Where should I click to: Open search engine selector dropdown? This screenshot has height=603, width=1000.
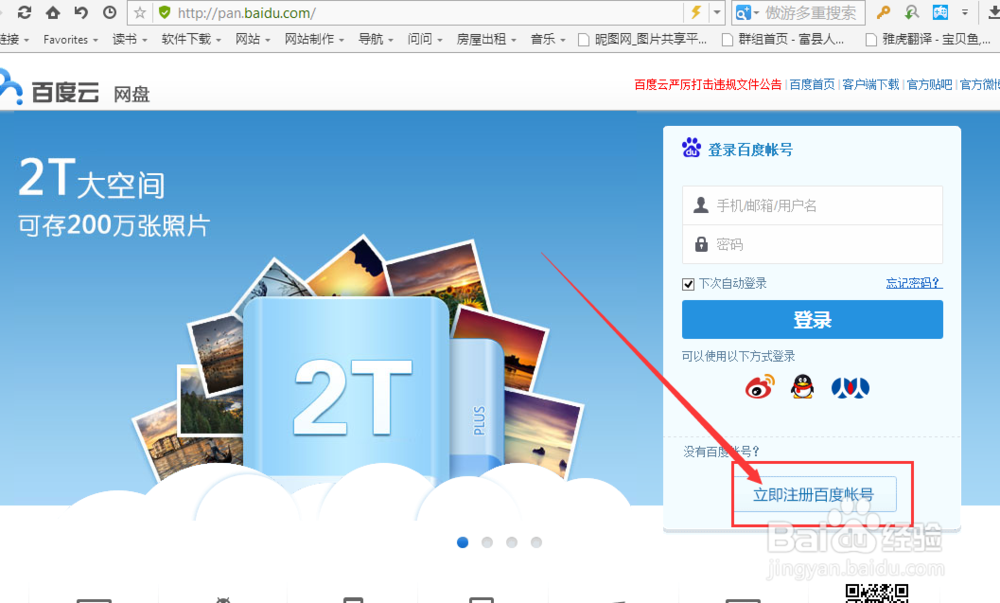tap(747, 13)
